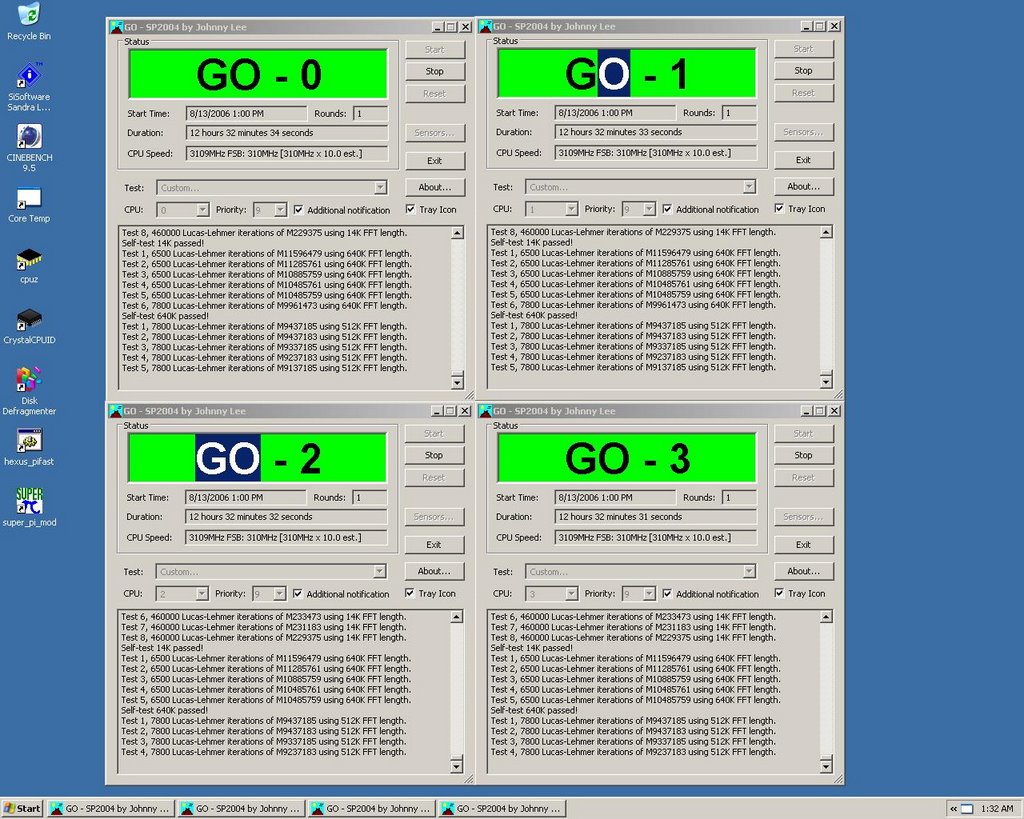Click the log scroll-up arrow in the GO - 0 window

click(x=457, y=233)
